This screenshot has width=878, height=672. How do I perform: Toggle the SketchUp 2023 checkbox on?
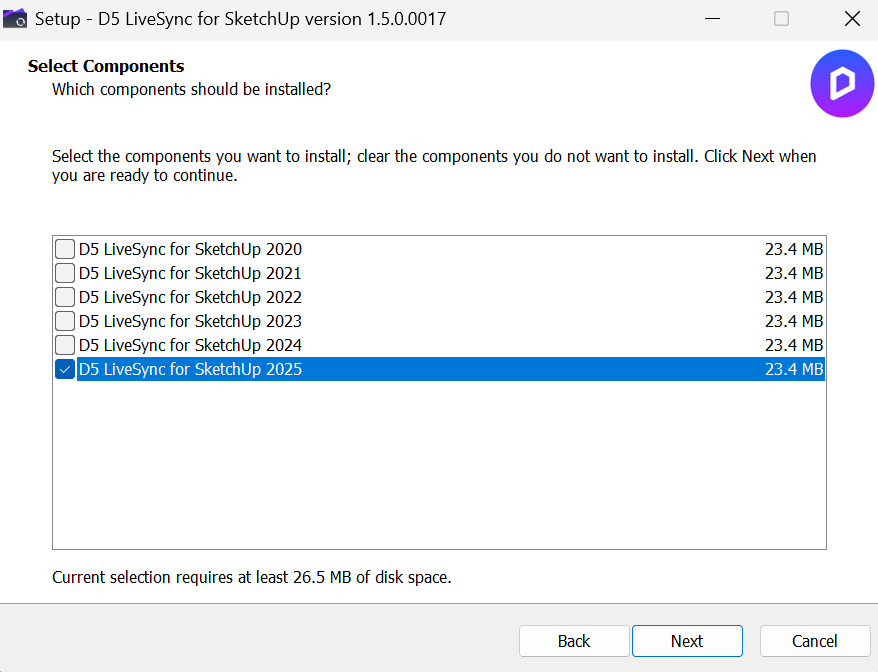(x=65, y=321)
